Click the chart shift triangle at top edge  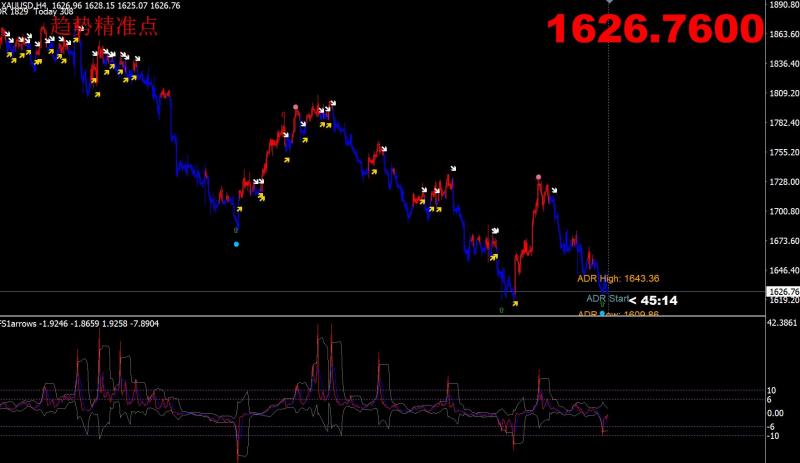coord(609,3)
